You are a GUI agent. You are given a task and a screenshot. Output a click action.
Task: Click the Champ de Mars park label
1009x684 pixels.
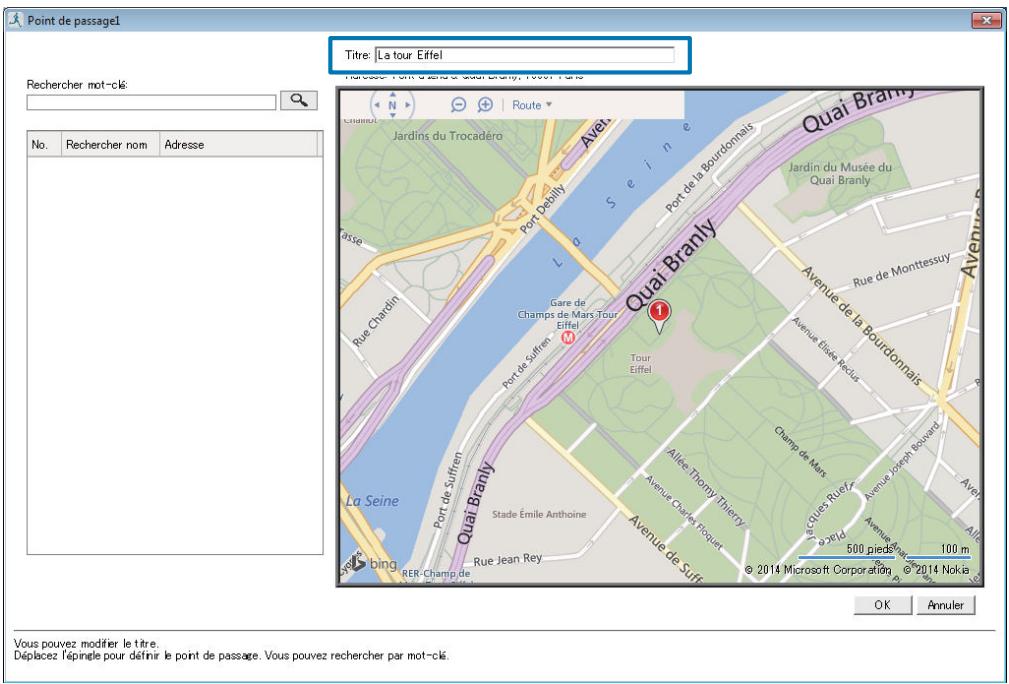pyautogui.click(x=800, y=452)
